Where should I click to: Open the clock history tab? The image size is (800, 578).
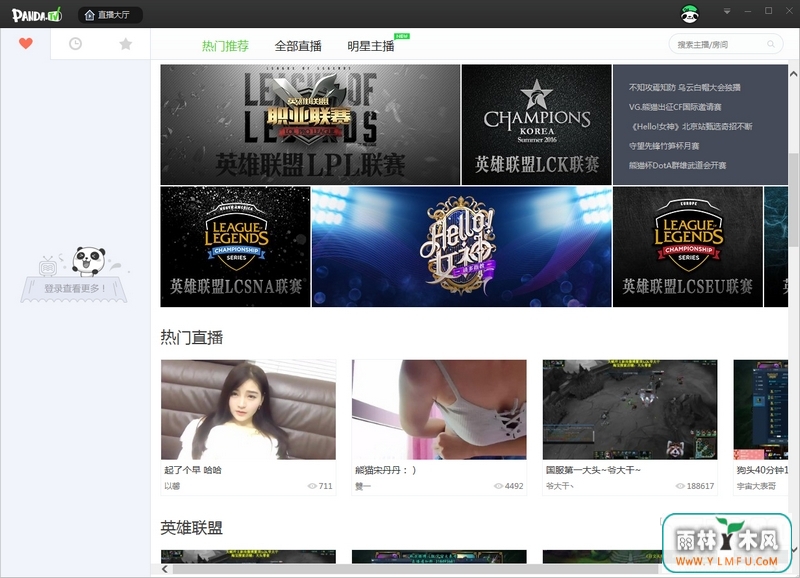tap(75, 44)
